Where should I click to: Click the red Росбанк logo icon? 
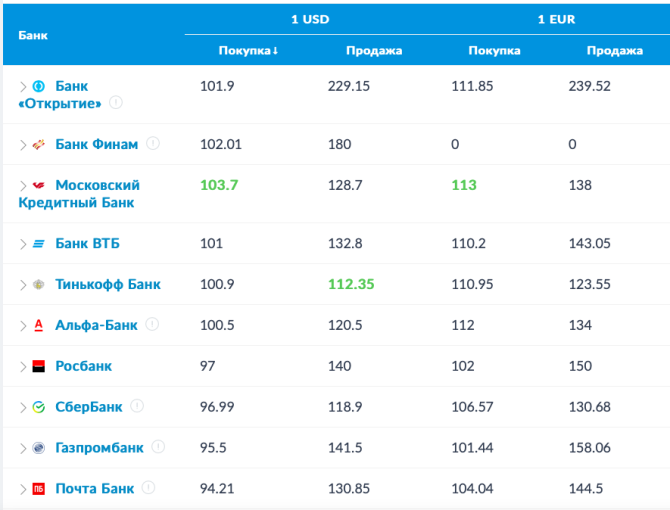(39, 366)
